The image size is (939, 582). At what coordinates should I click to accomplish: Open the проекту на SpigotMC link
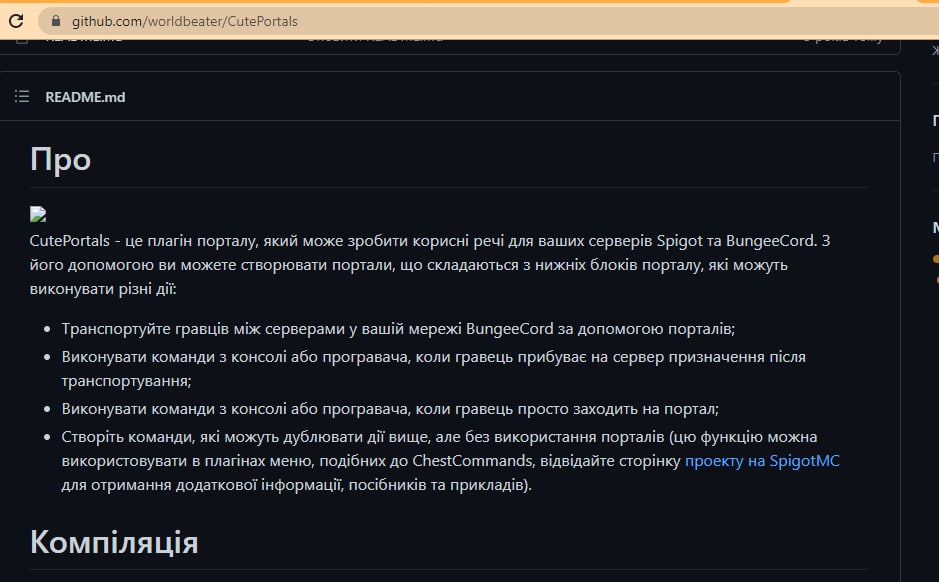(762, 460)
